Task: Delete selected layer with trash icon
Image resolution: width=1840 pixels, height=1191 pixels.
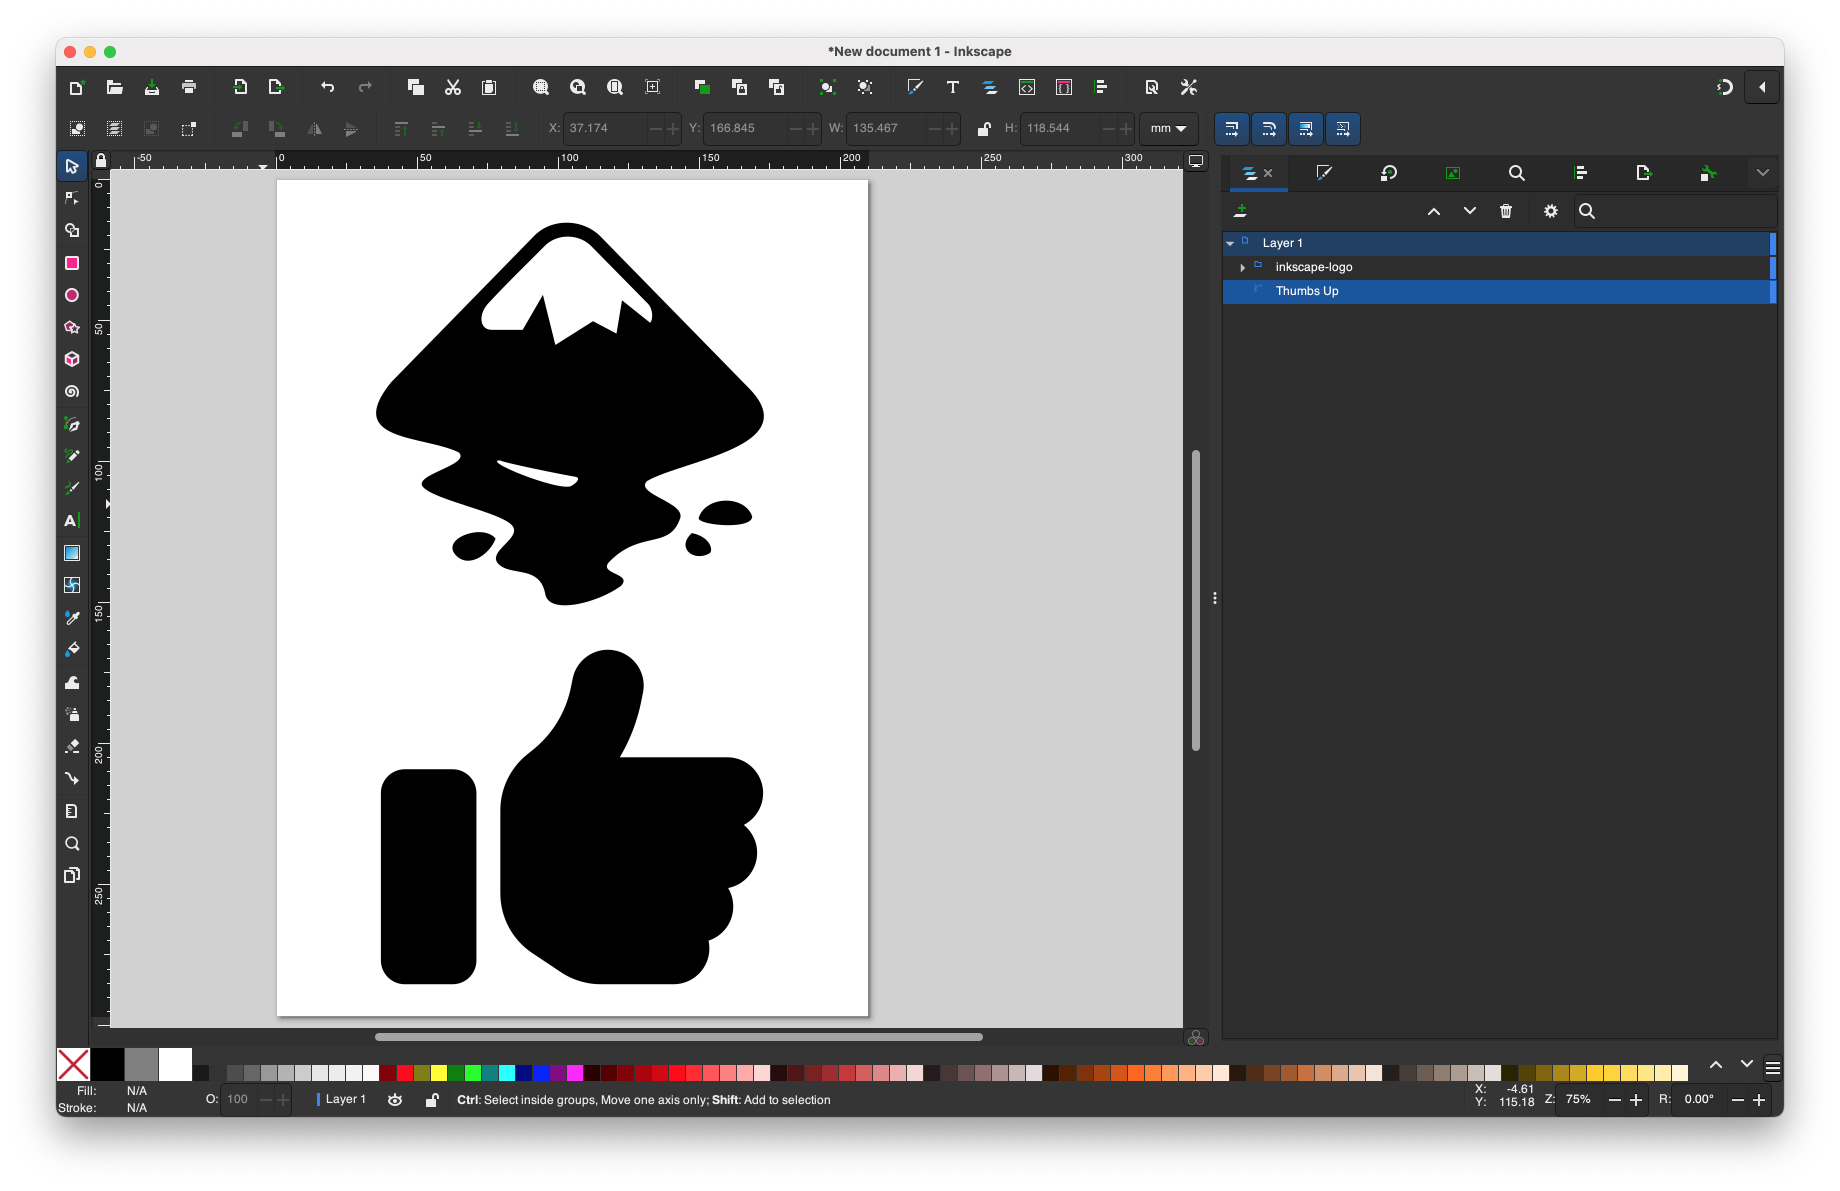Action: [1506, 211]
